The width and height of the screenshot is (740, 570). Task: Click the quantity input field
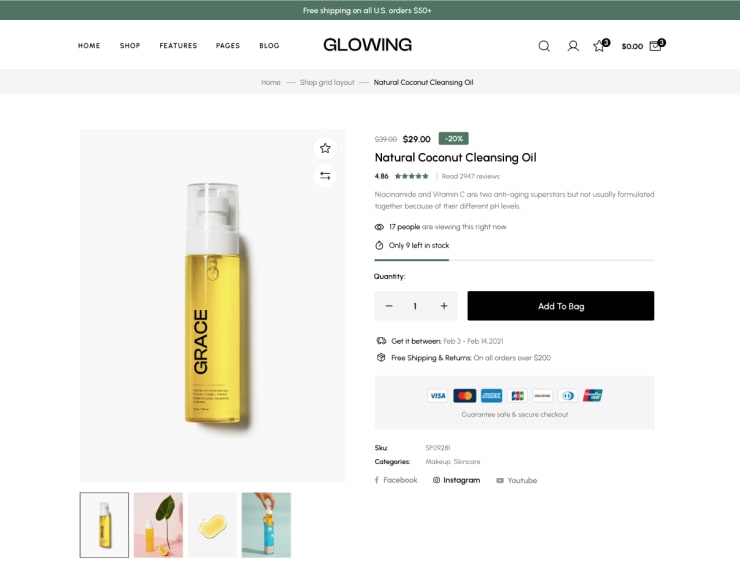[x=415, y=306]
